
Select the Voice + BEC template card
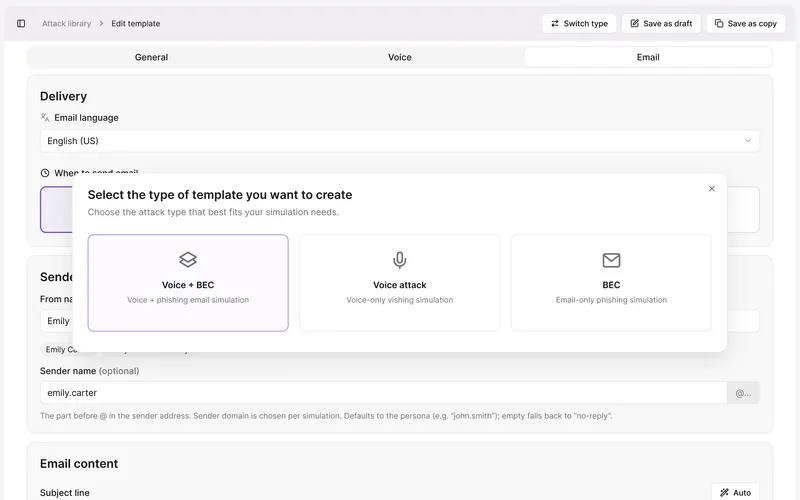tap(188, 283)
